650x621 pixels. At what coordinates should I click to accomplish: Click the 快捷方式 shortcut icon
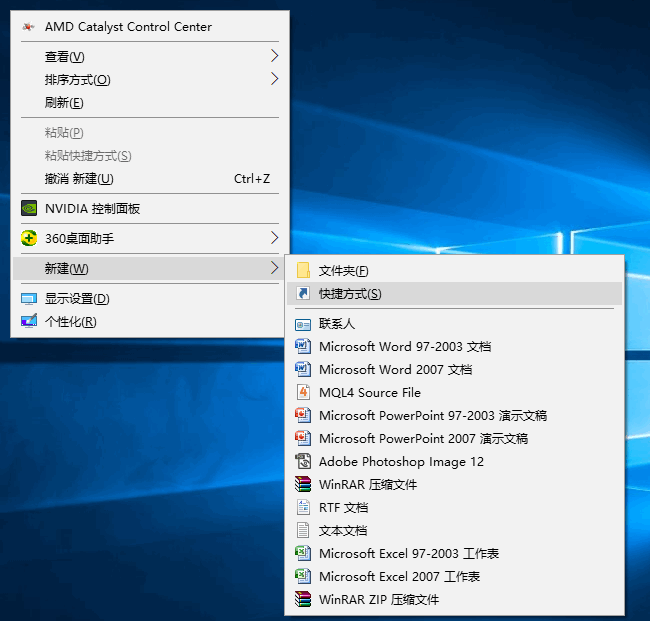303,294
